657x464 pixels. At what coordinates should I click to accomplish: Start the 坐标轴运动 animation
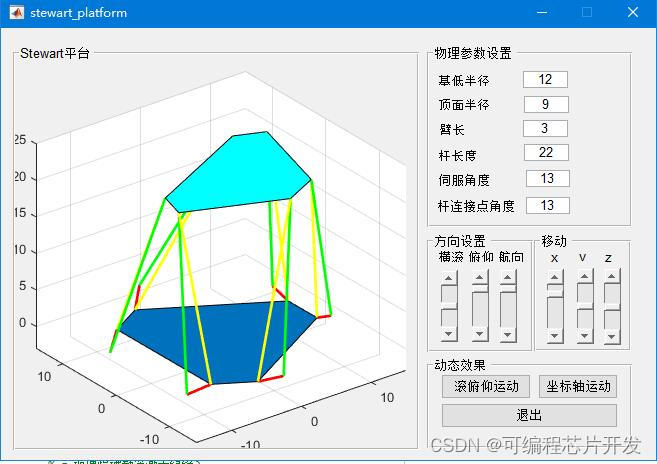click(578, 386)
